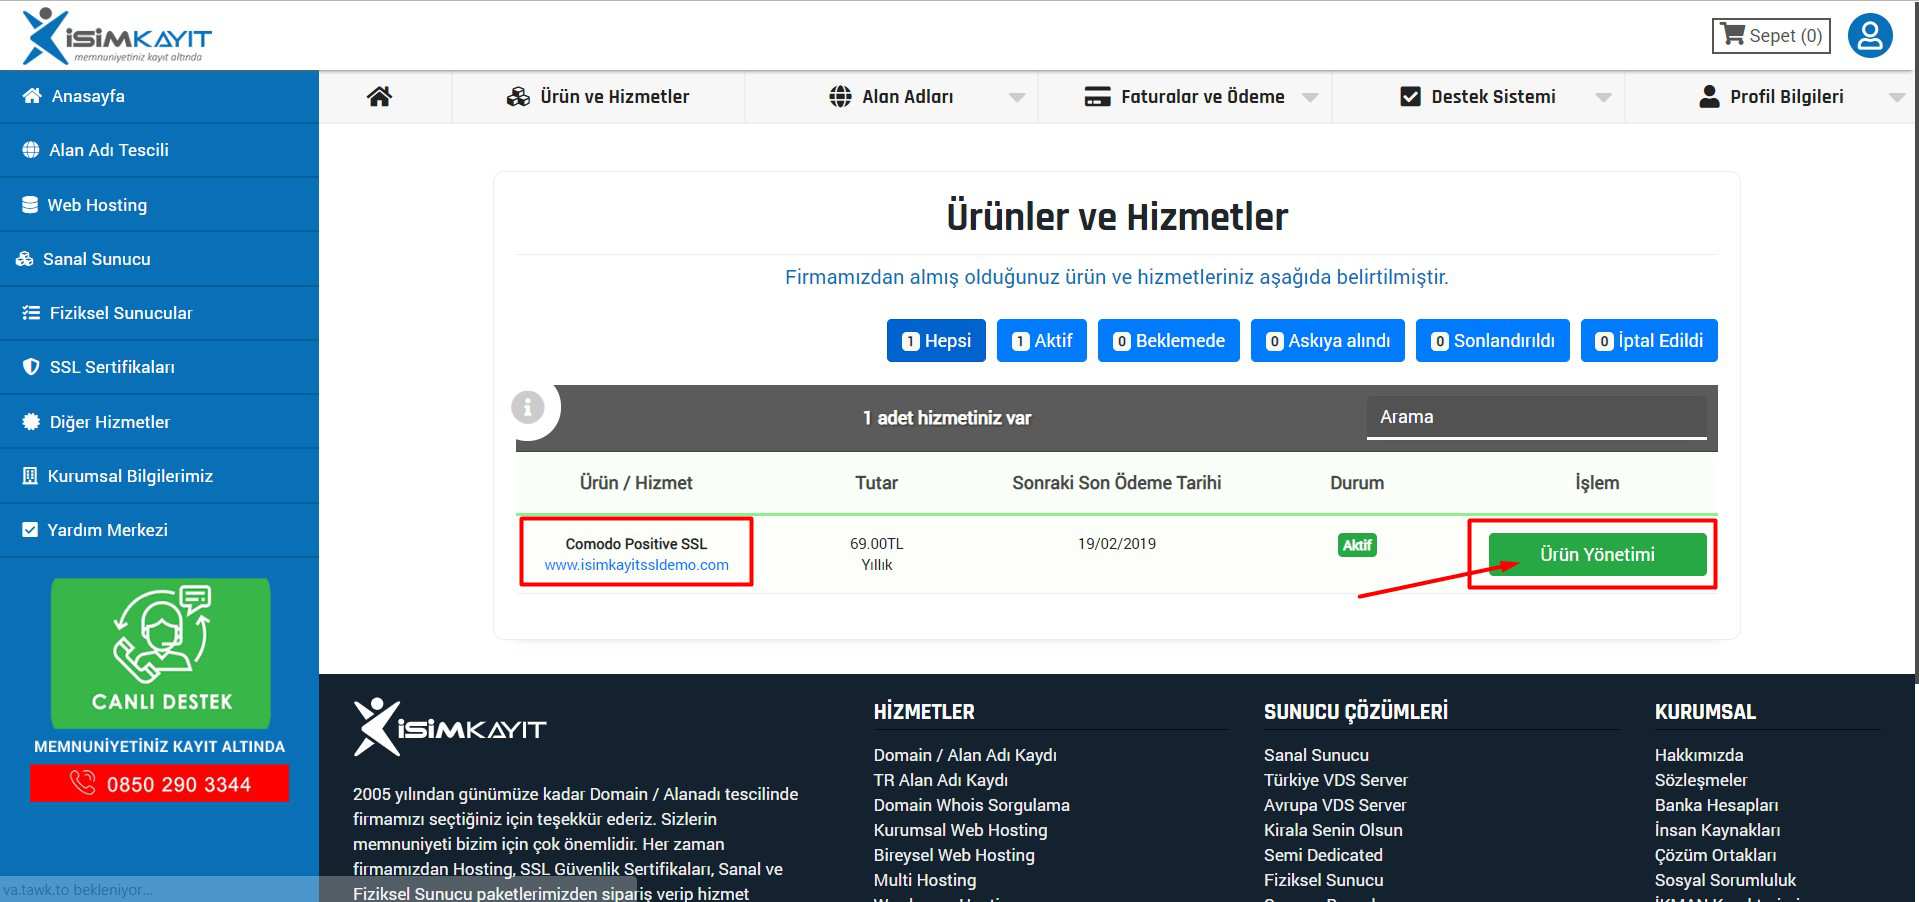This screenshot has height=902, width=1919.
Task: Click the info icon in the services bar
Action: pos(528,407)
